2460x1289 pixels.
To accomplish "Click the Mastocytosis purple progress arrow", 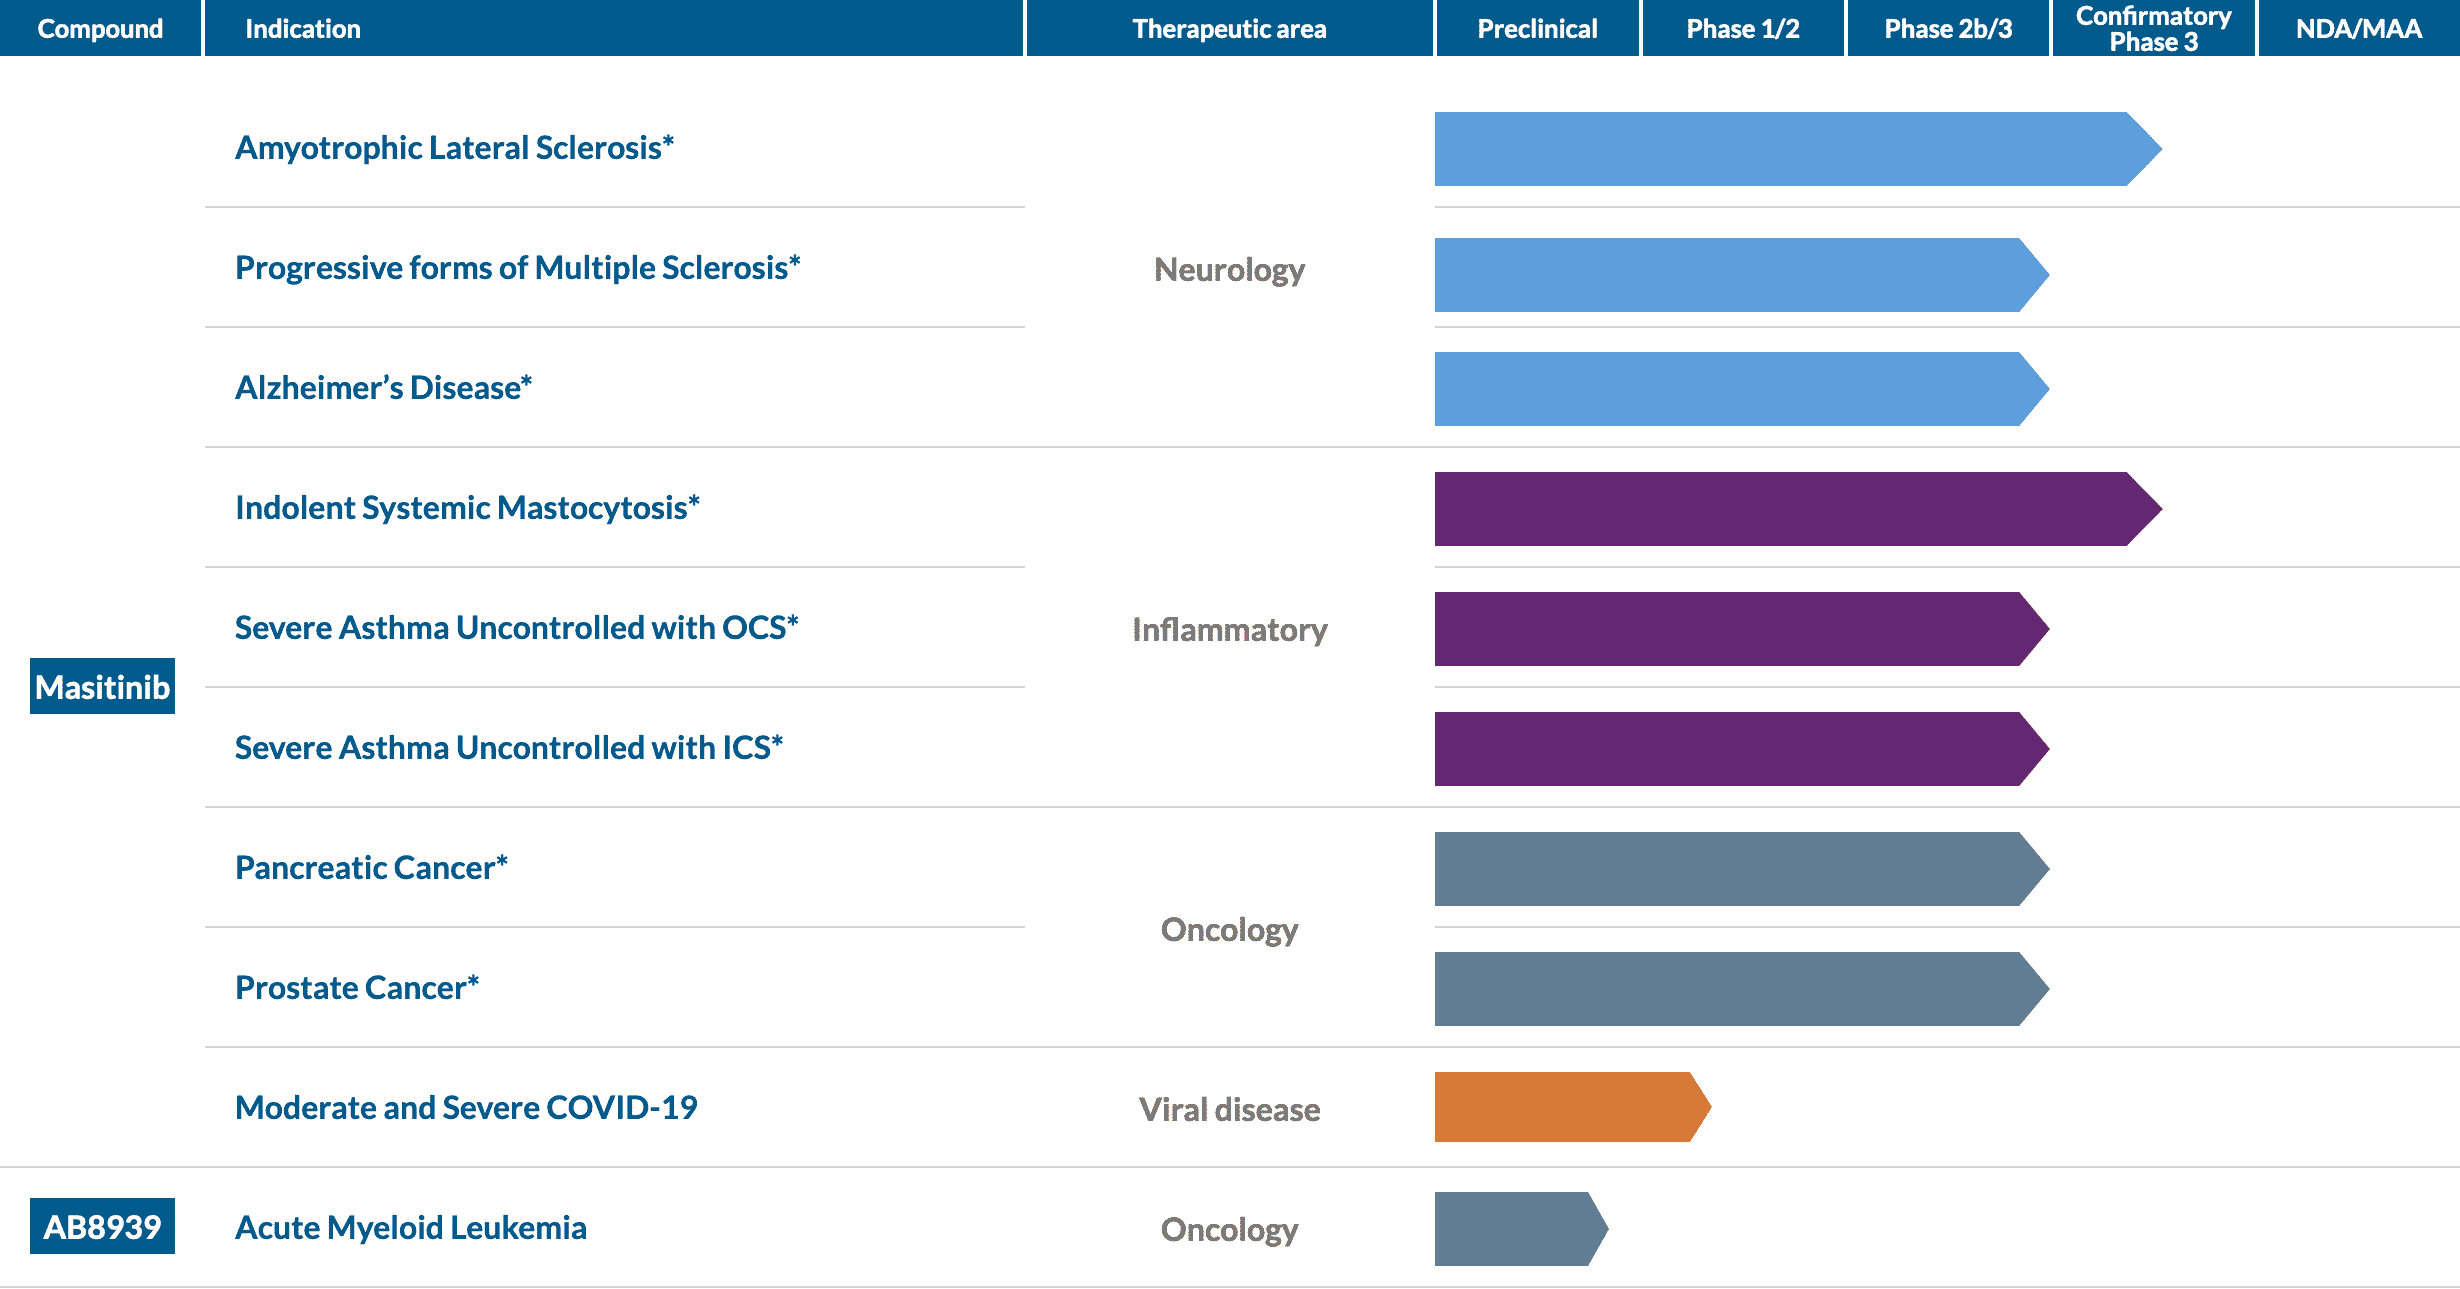I will (1798, 509).
